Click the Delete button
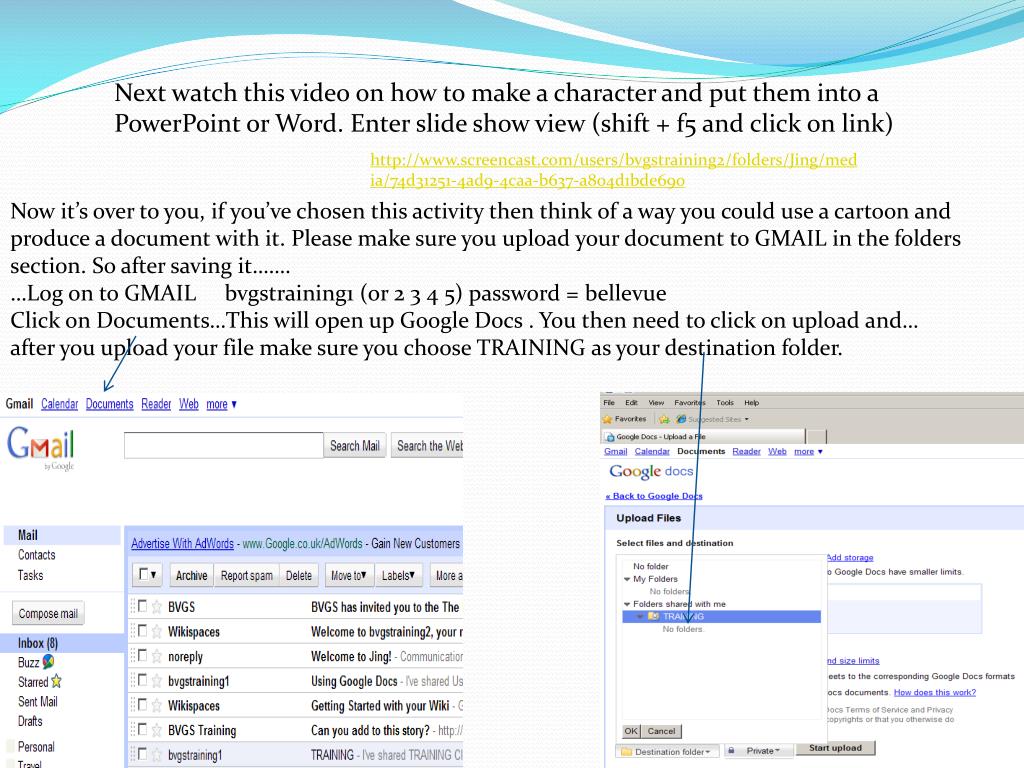Screen dimensions: 1024x768 pyautogui.click(x=298, y=575)
